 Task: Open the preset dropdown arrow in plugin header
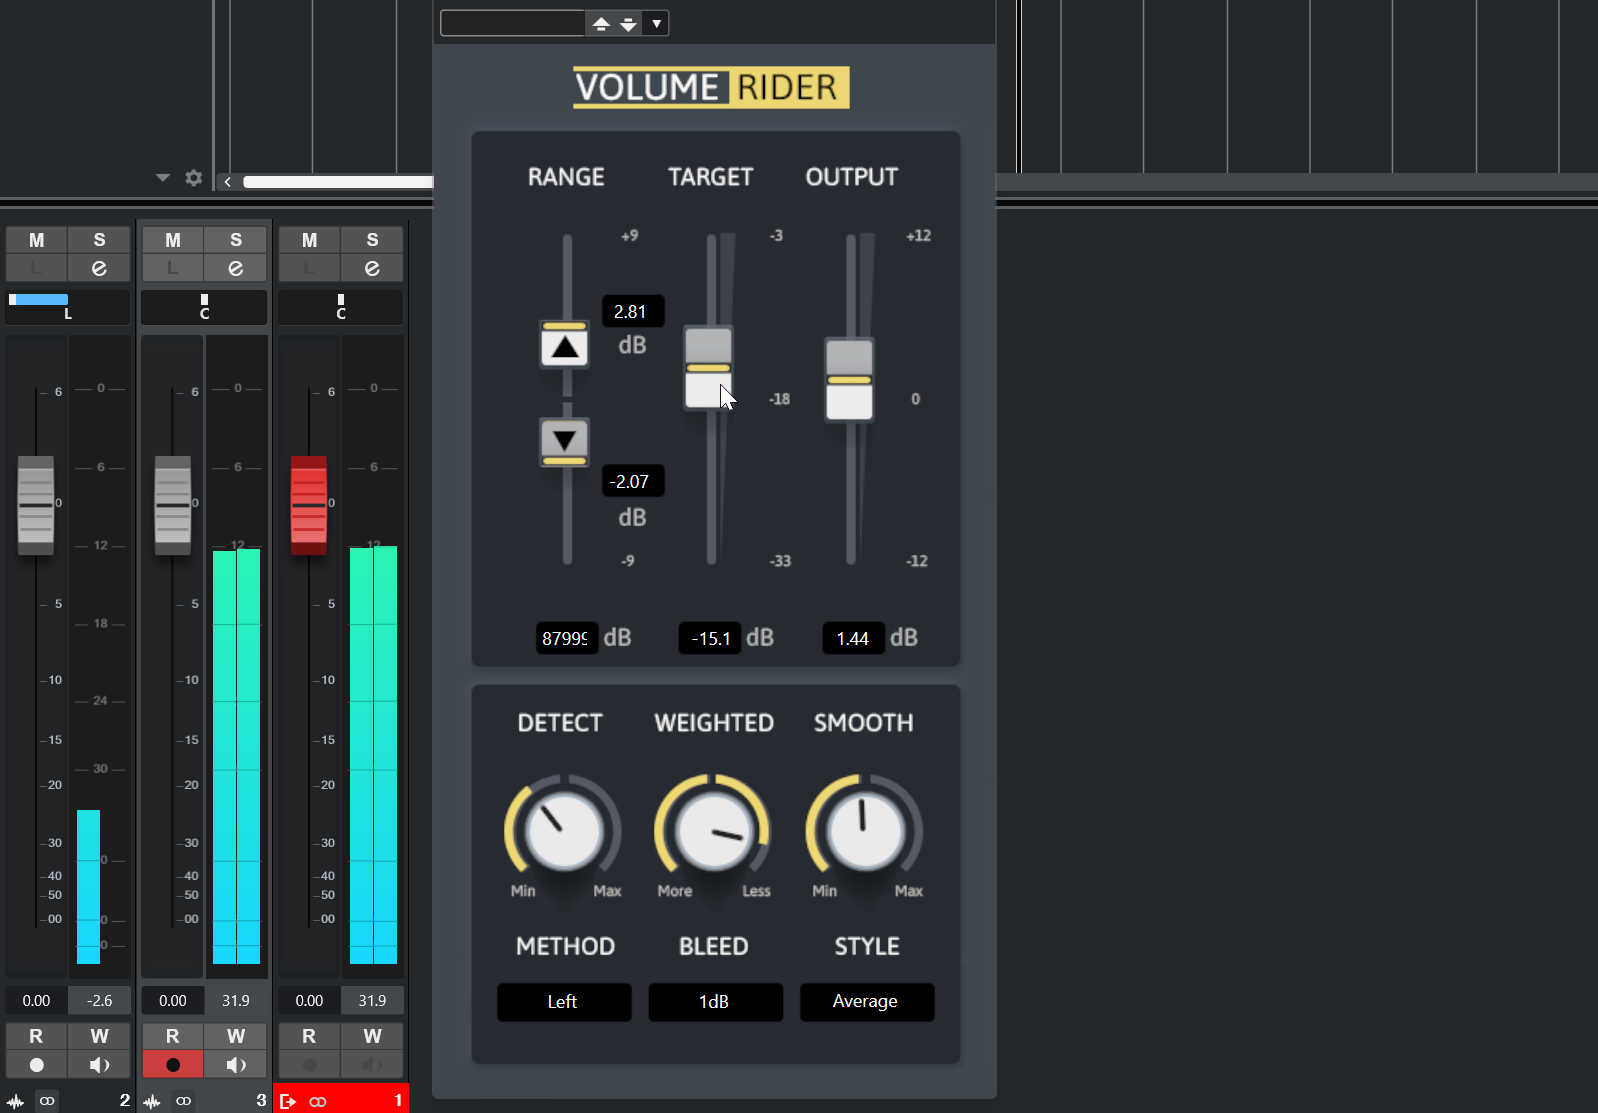[656, 24]
